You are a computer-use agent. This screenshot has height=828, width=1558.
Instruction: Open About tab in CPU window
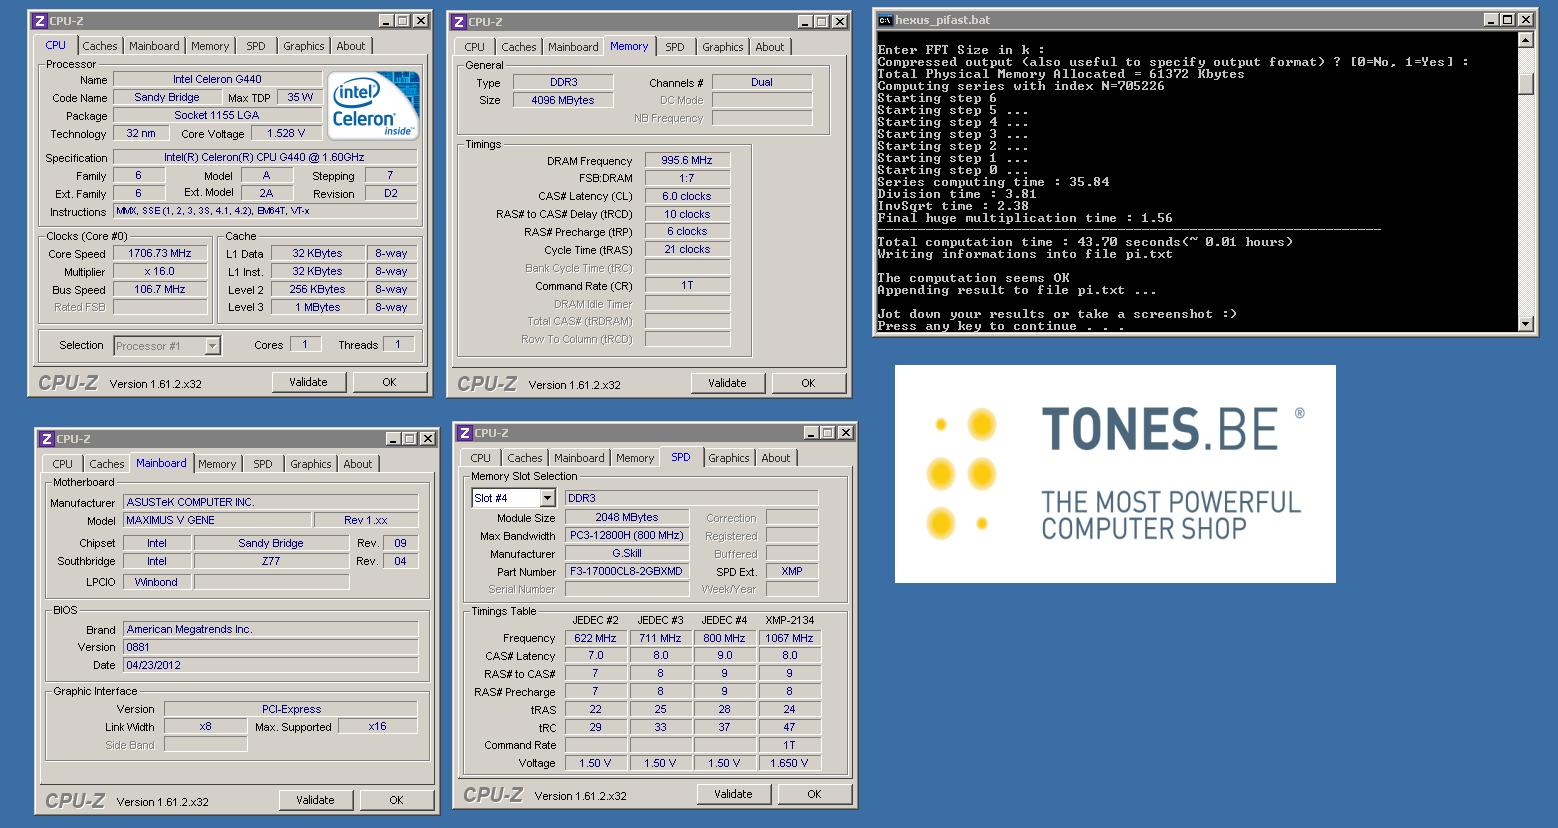tap(351, 46)
